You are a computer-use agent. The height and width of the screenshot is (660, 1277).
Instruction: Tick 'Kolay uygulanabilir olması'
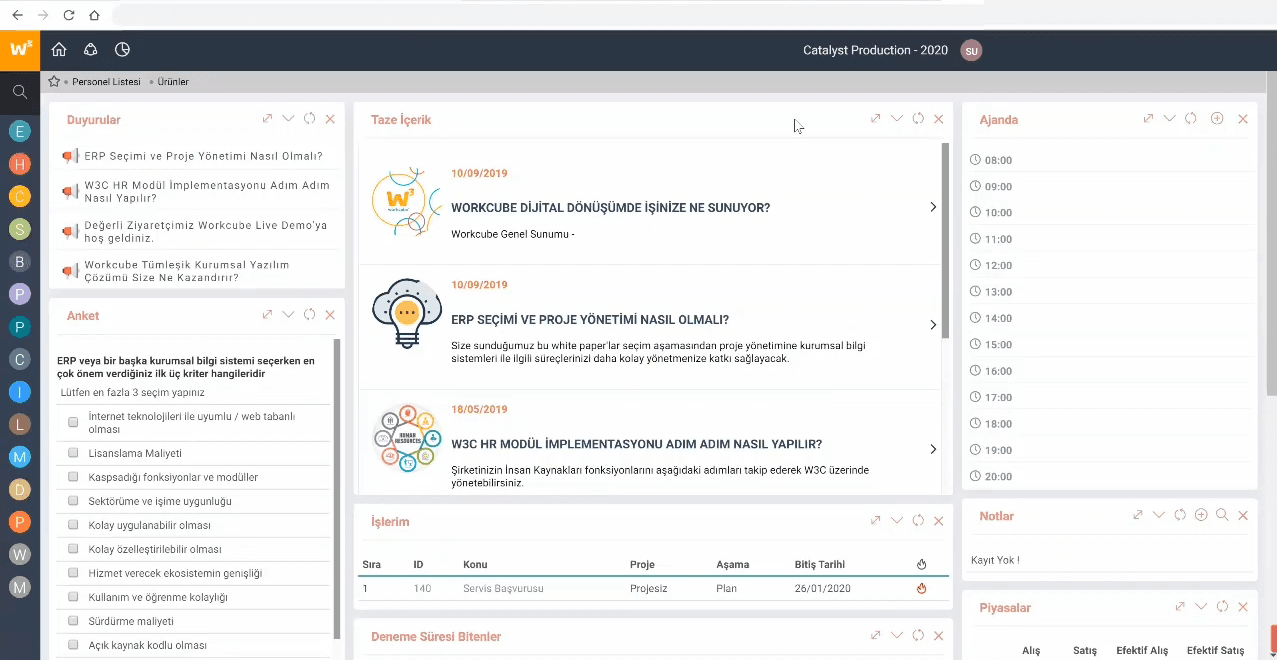click(73, 525)
